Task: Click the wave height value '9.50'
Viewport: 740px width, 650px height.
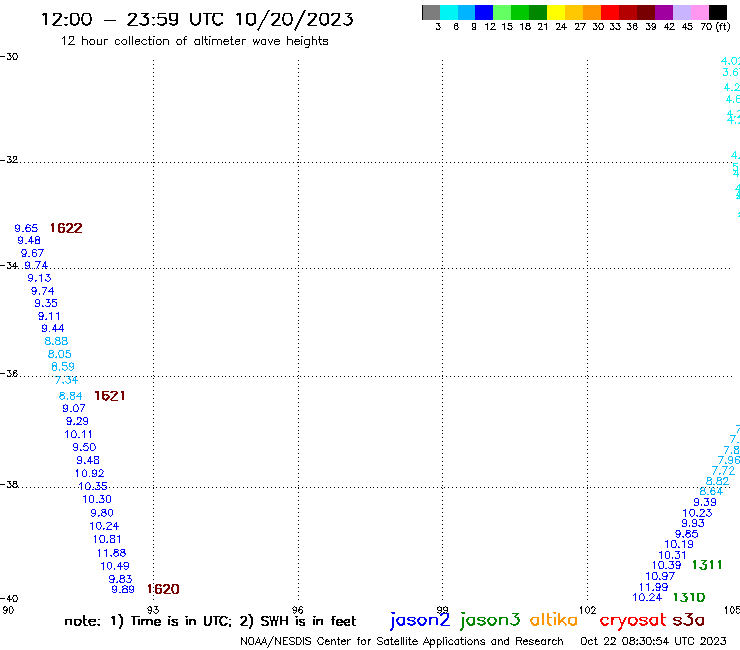Action: coord(84,447)
